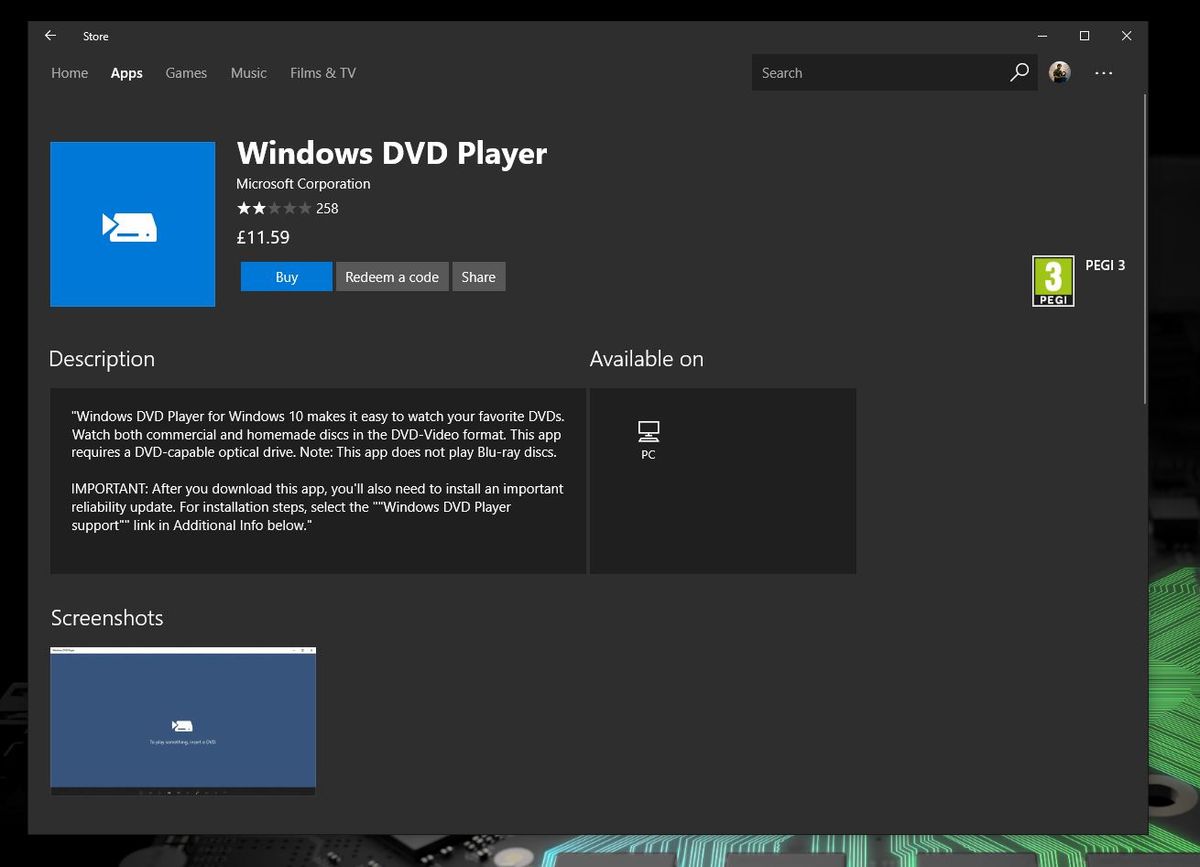
Task: Select the Apps tab
Action: tap(126, 72)
